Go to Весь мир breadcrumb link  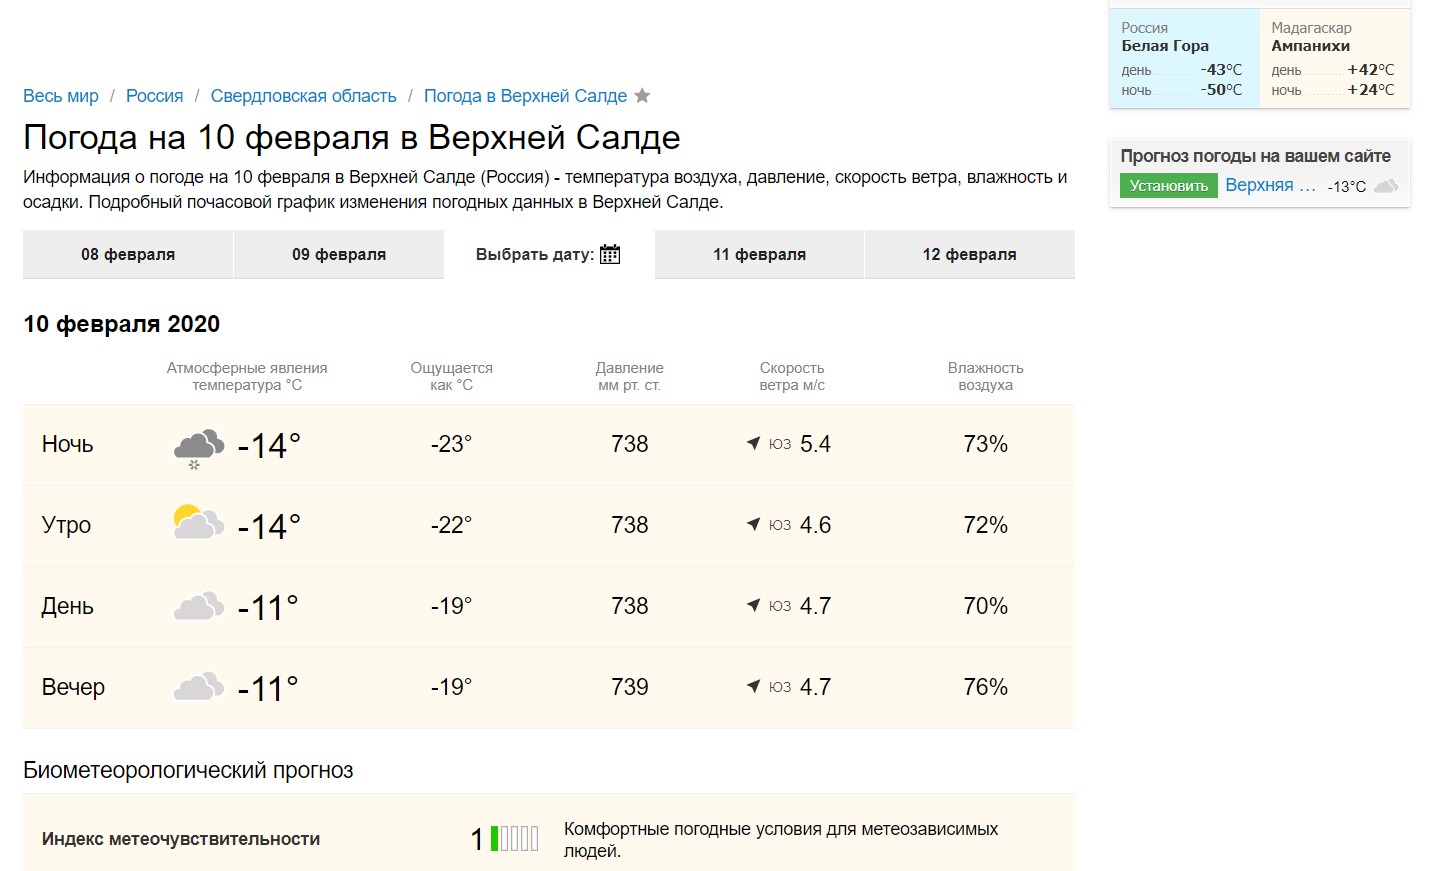coord(61,96)
